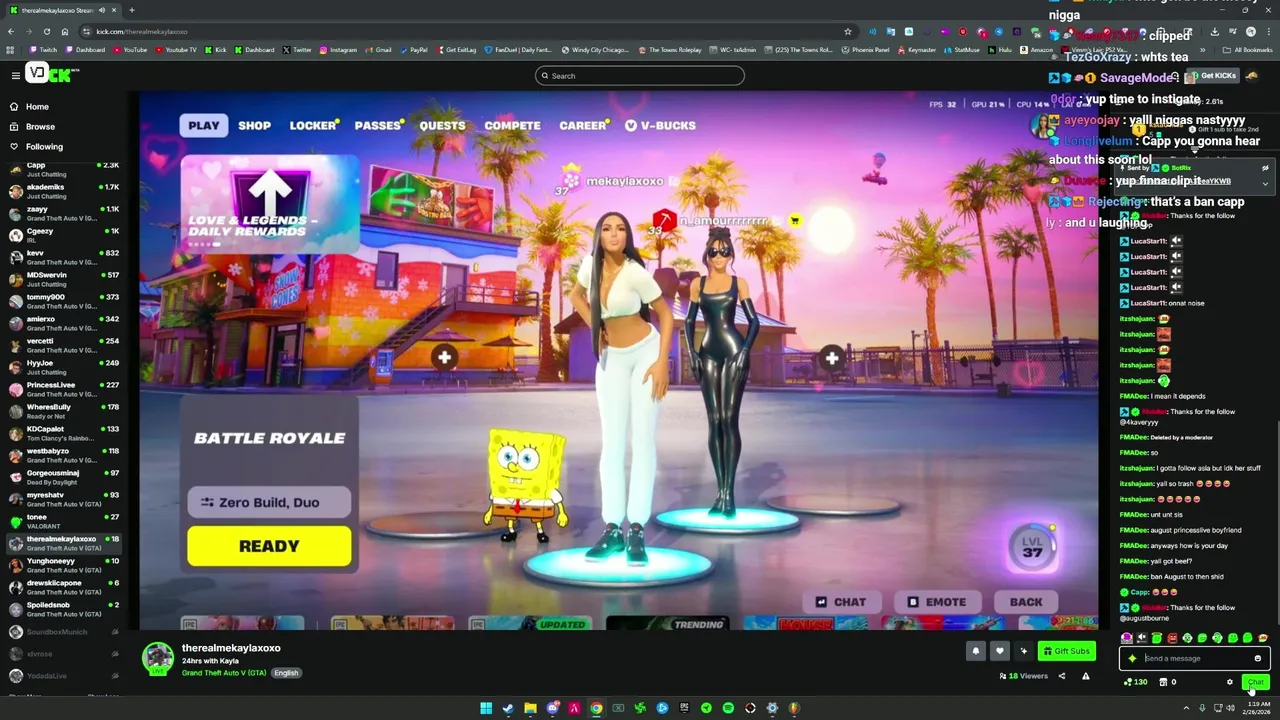
Task: Click the BACK button in lobby
Action: (1025, 602)
